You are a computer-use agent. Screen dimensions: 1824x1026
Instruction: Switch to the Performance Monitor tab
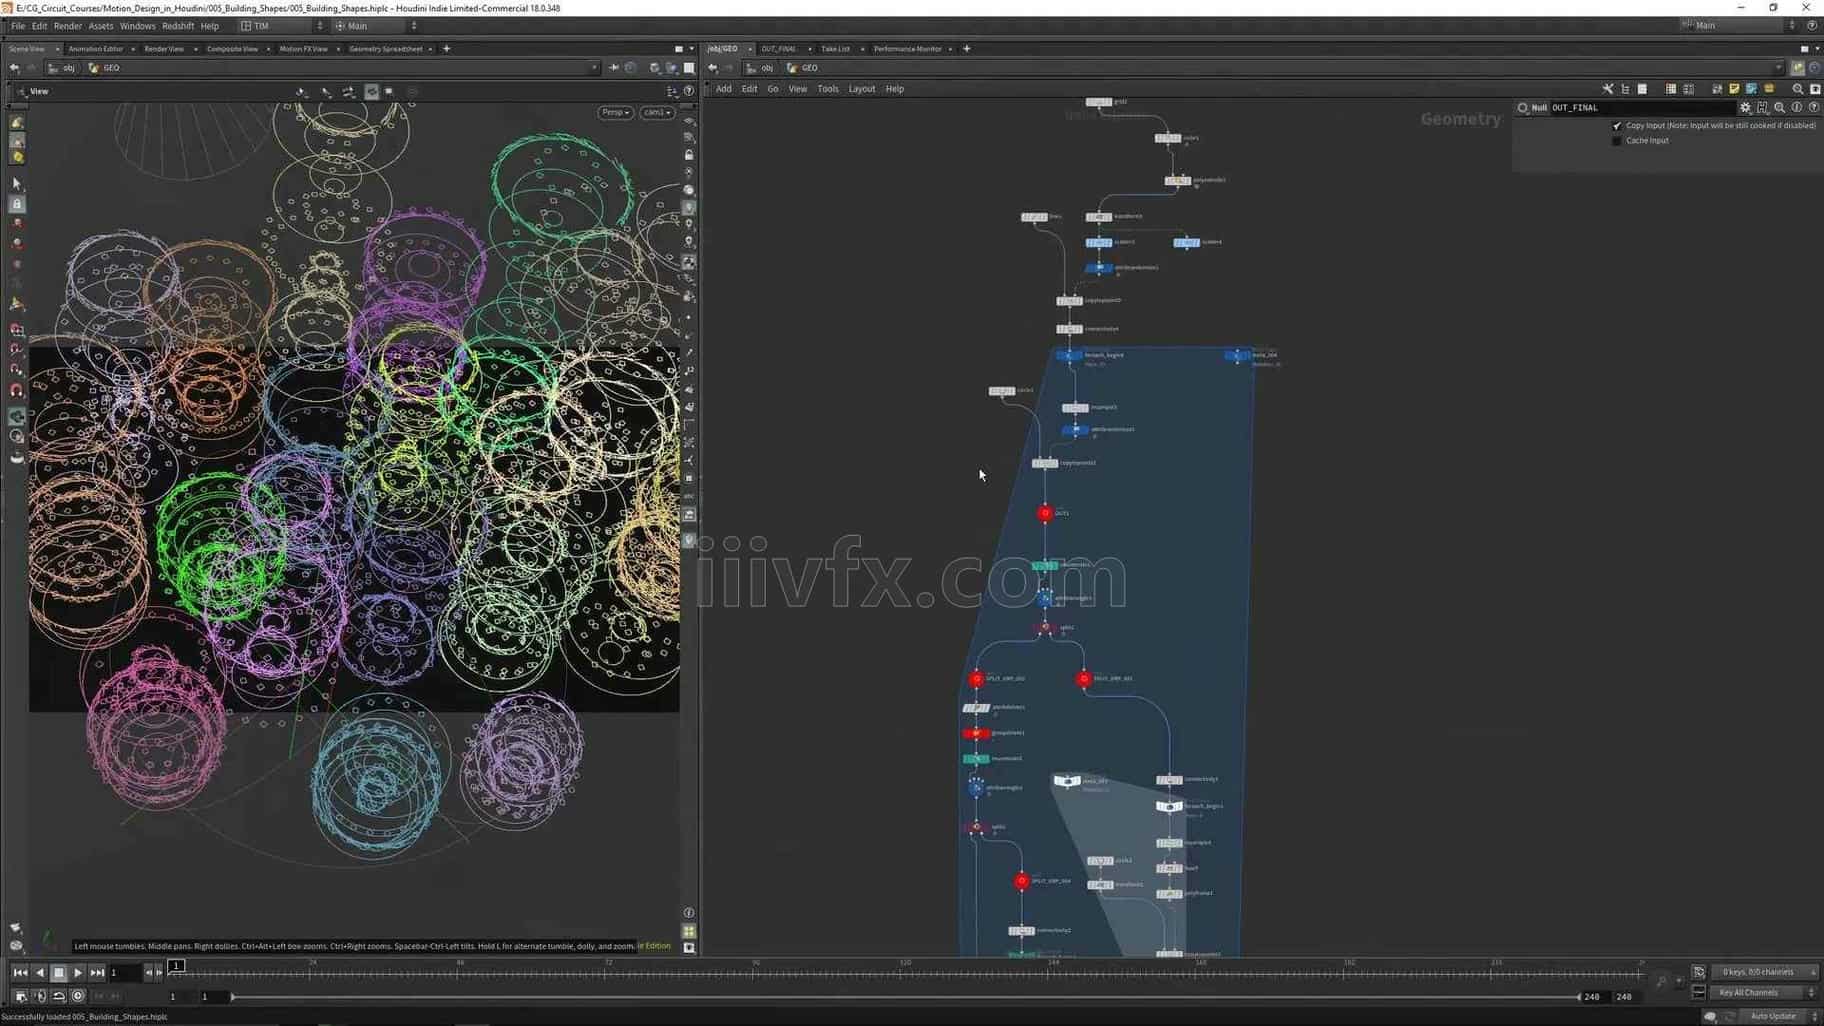pos(907,49)
